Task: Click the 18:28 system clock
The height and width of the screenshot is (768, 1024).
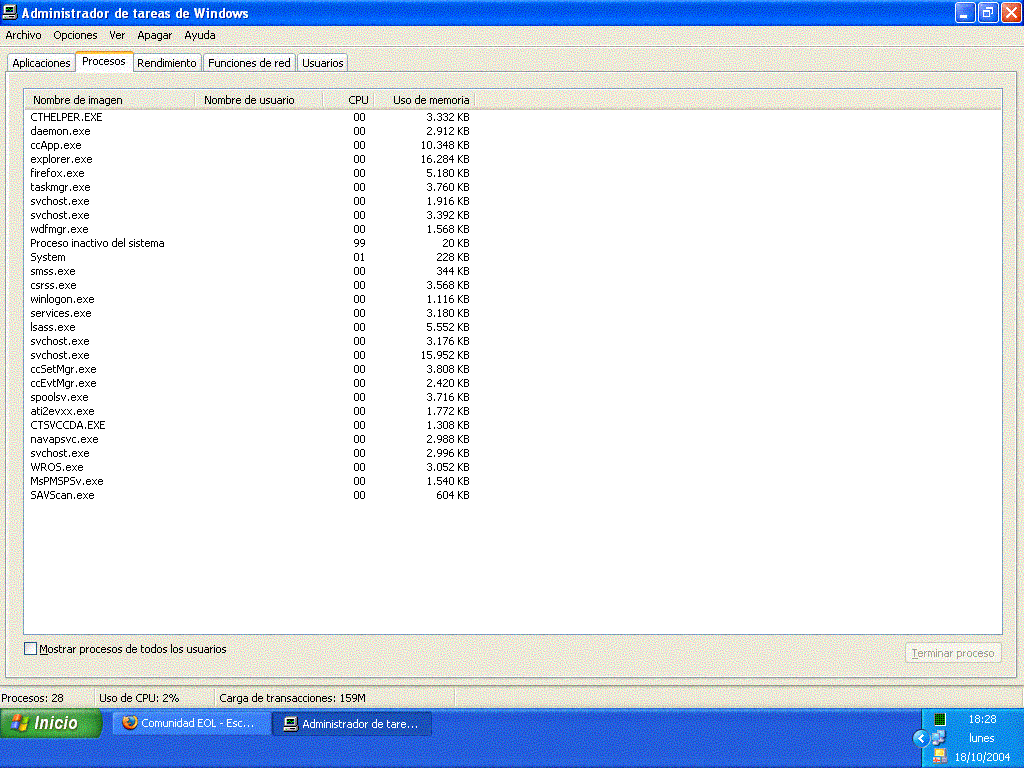Action: pyautogui.click(x=982, y=719)
